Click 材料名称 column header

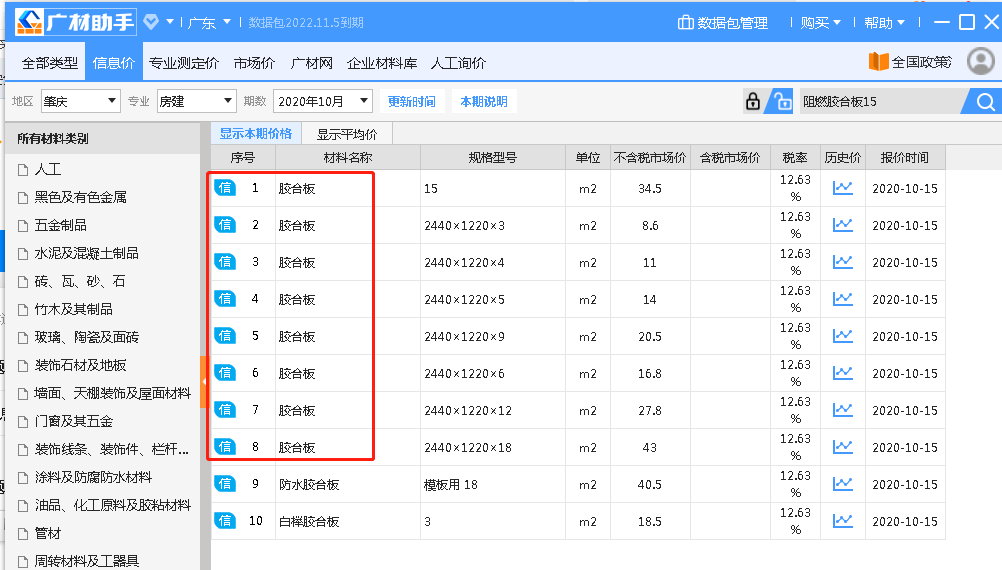coord(348,157)
